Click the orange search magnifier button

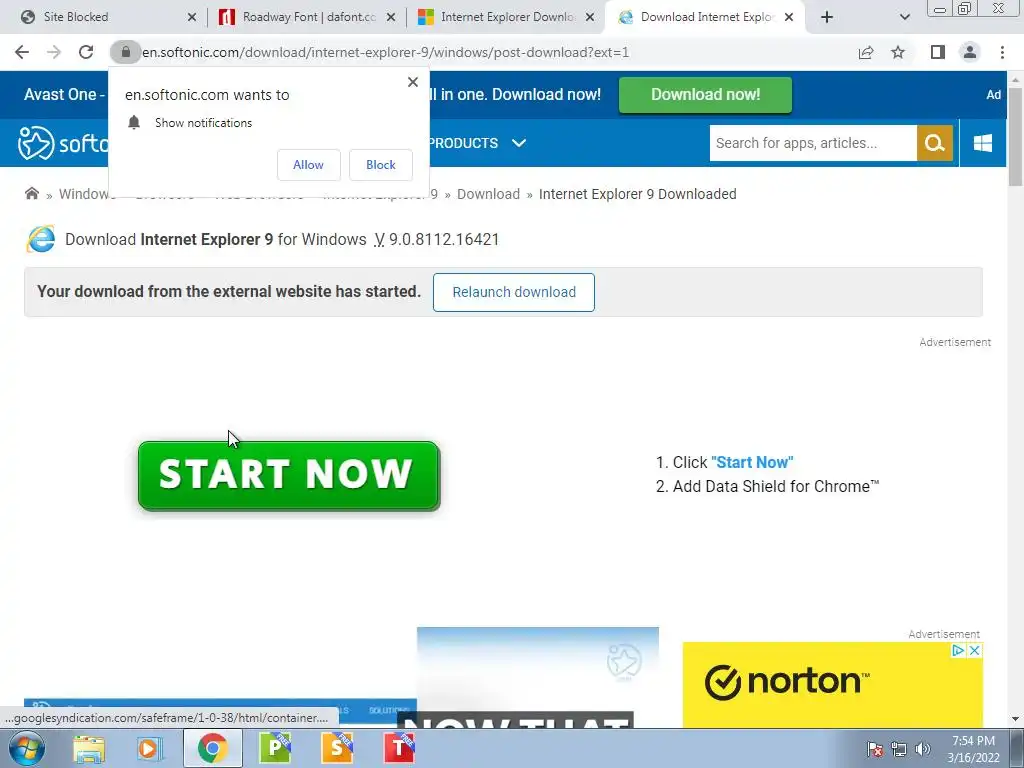(x=935, y=143)
